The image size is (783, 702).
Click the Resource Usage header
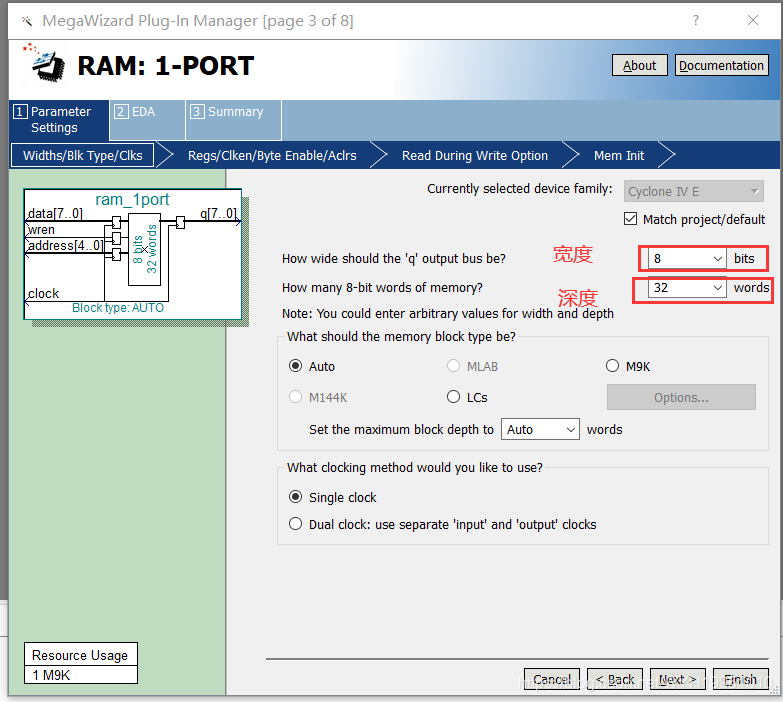(x=80, y=655)
